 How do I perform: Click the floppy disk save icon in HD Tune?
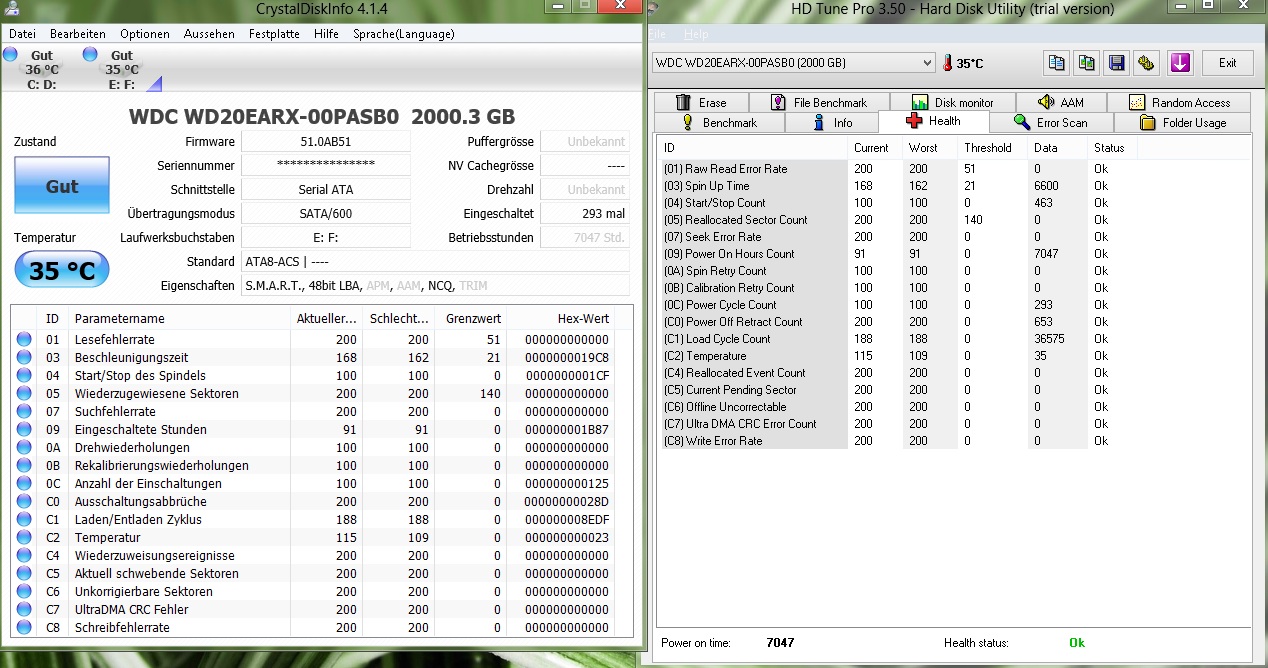(x=1117, y=63)
